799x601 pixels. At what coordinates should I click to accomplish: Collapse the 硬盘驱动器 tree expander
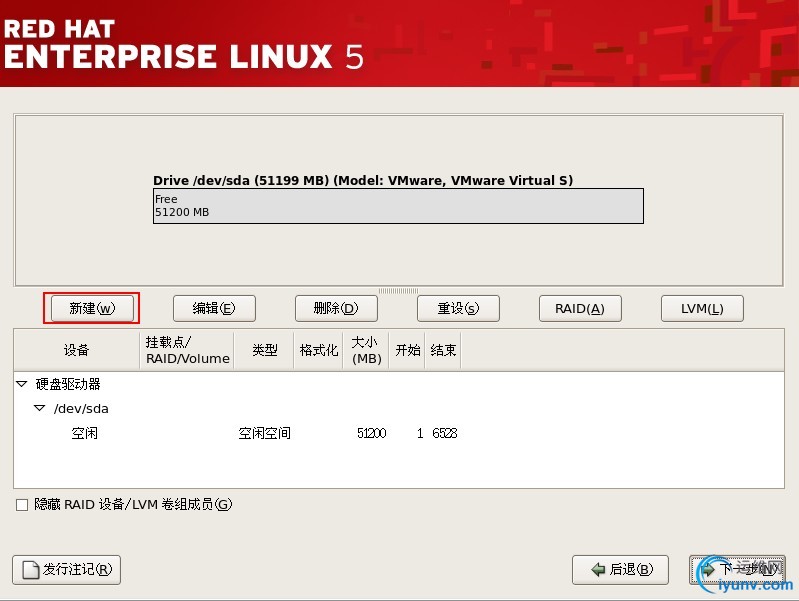coord(21,384)
